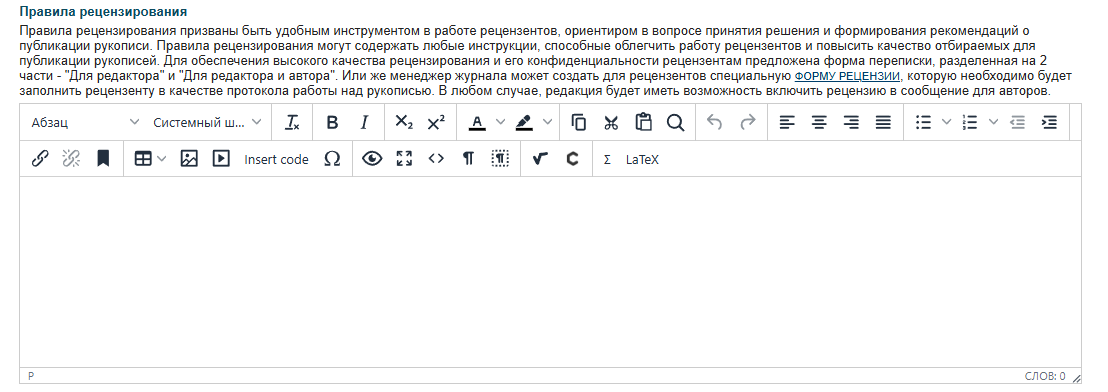This screenshot has width=1108, height=392.
Task: Insert a hyperlink with the link icon
Action: [x=40, y=160]
